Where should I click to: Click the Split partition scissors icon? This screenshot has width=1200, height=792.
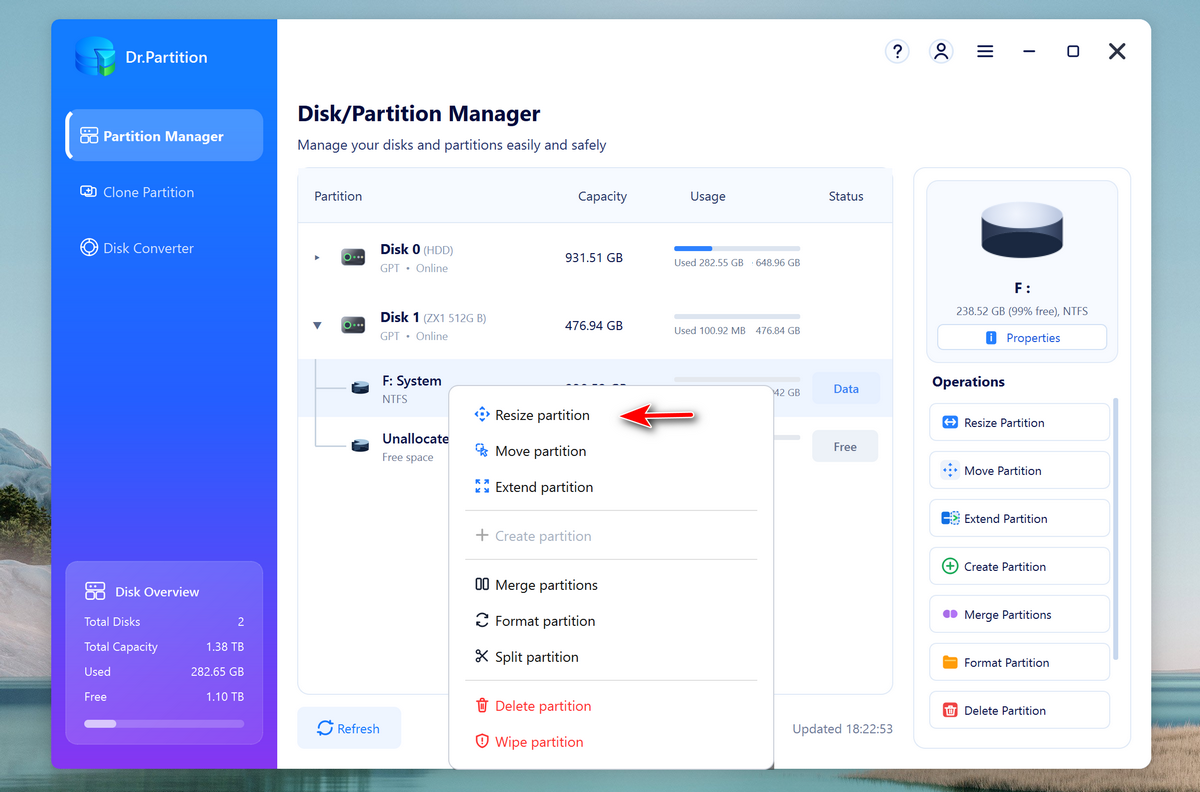click(481, 657)
